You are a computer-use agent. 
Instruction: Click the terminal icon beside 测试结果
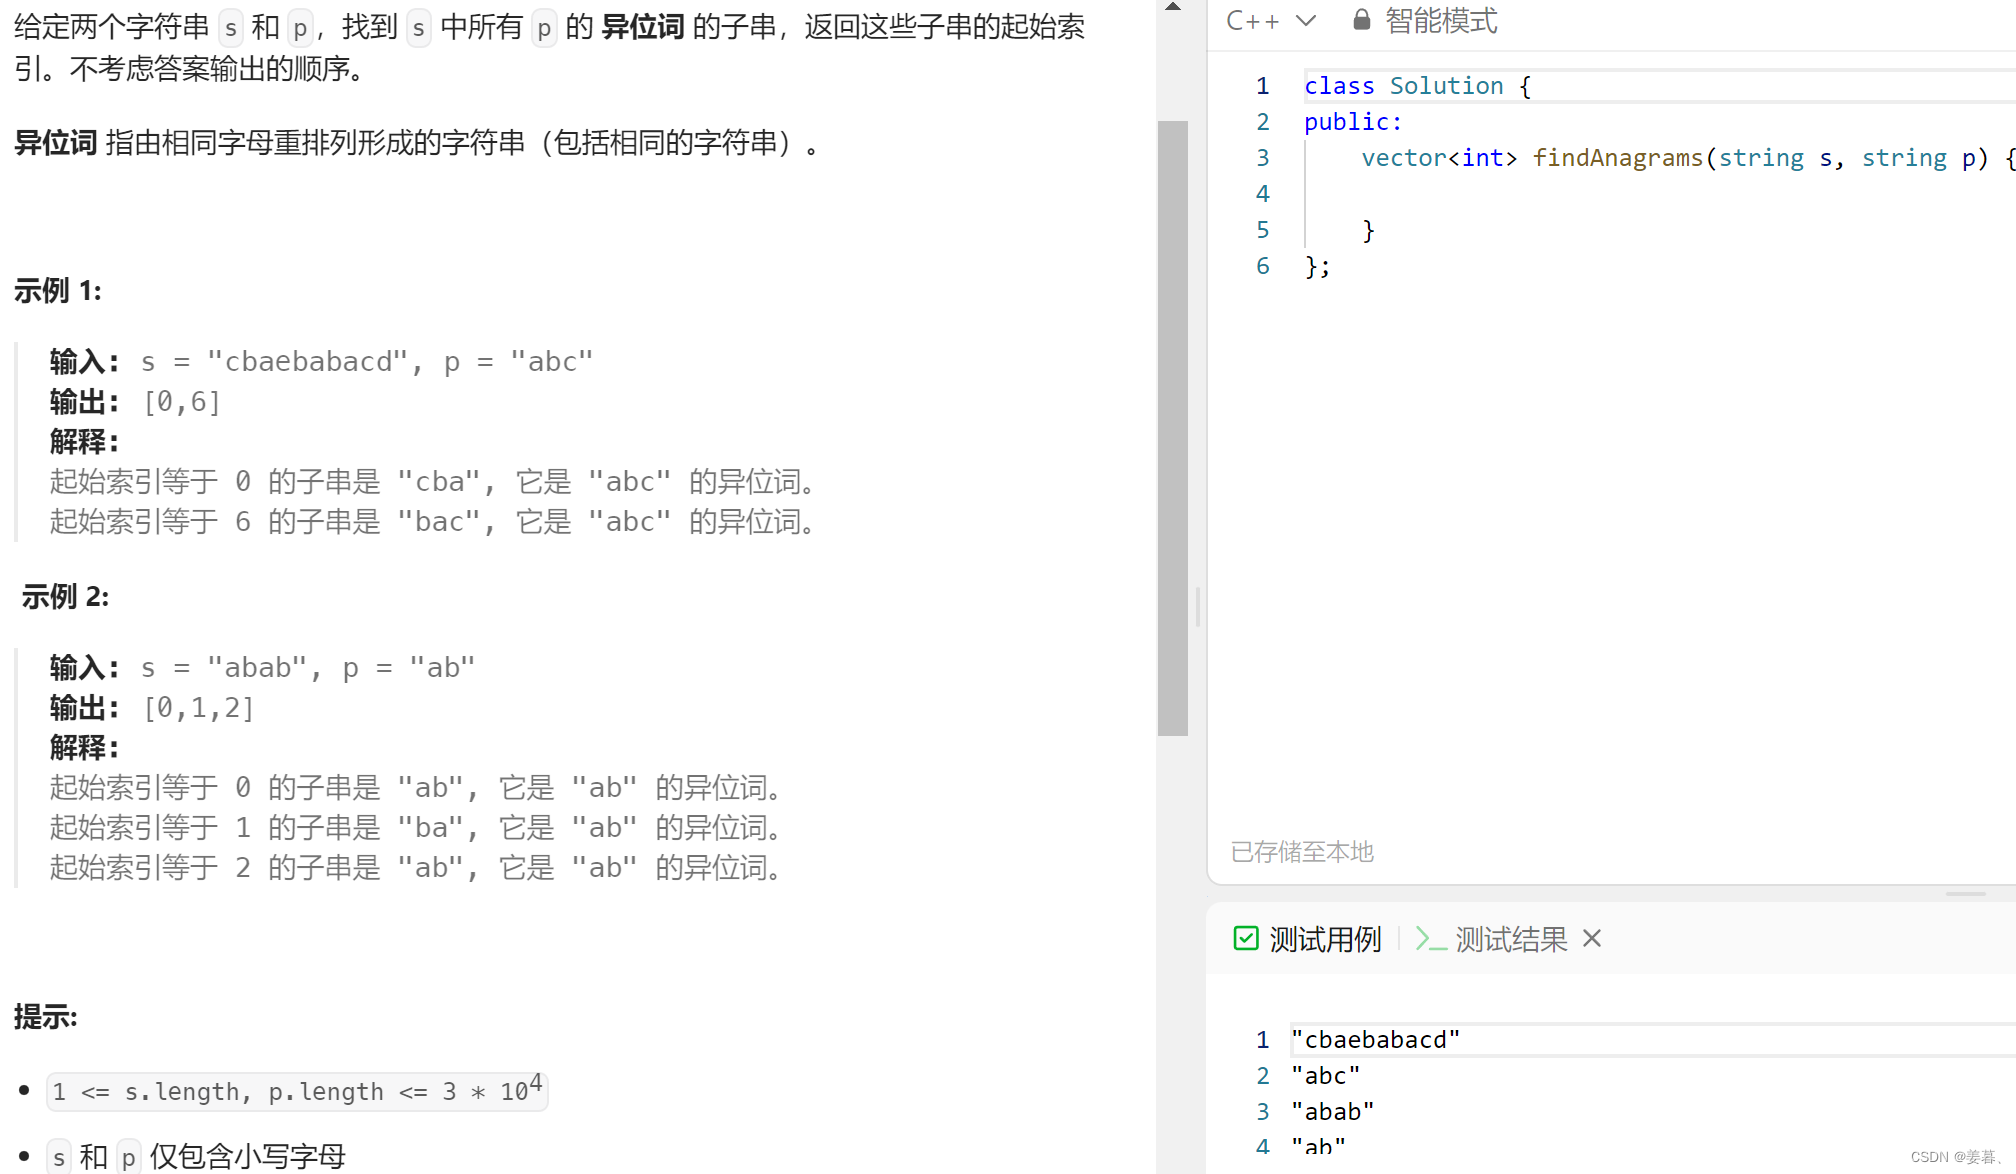1430,939
